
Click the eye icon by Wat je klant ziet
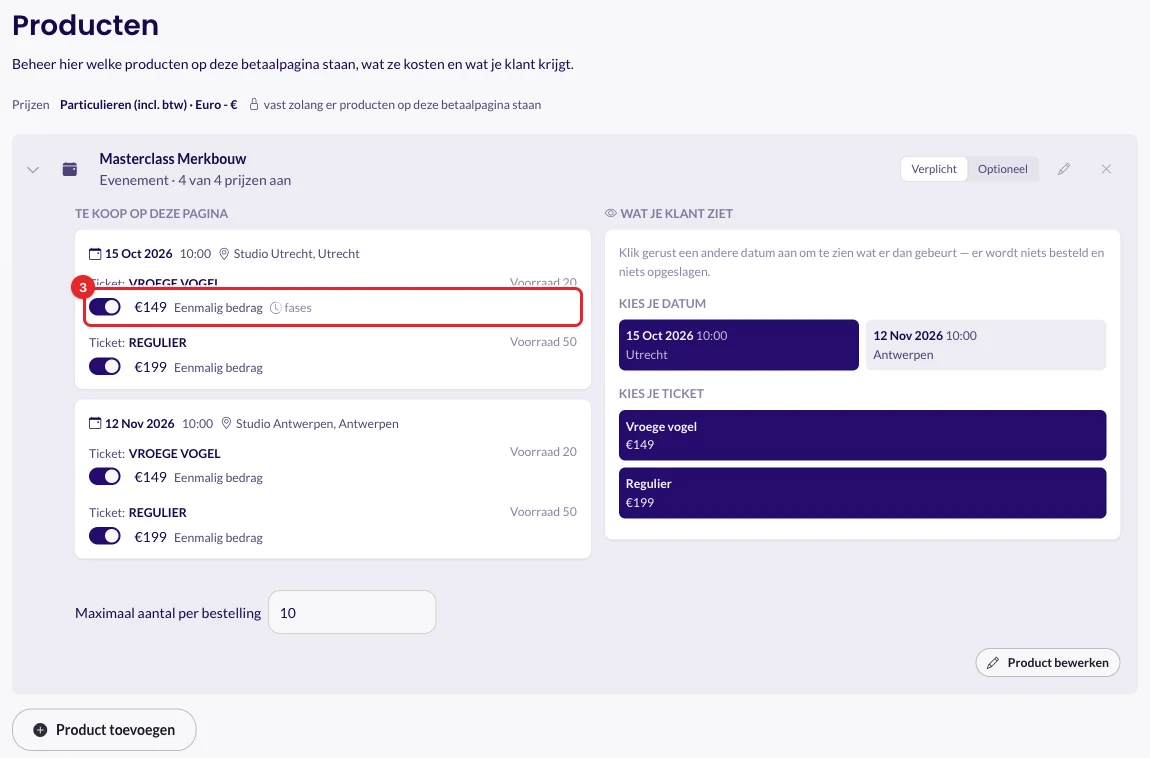click(610, 213)
